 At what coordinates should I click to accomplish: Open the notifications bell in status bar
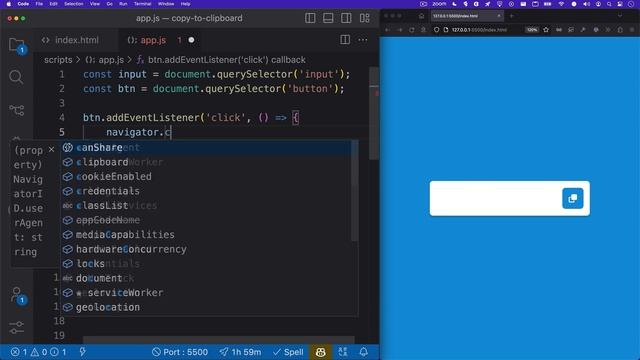363,352
